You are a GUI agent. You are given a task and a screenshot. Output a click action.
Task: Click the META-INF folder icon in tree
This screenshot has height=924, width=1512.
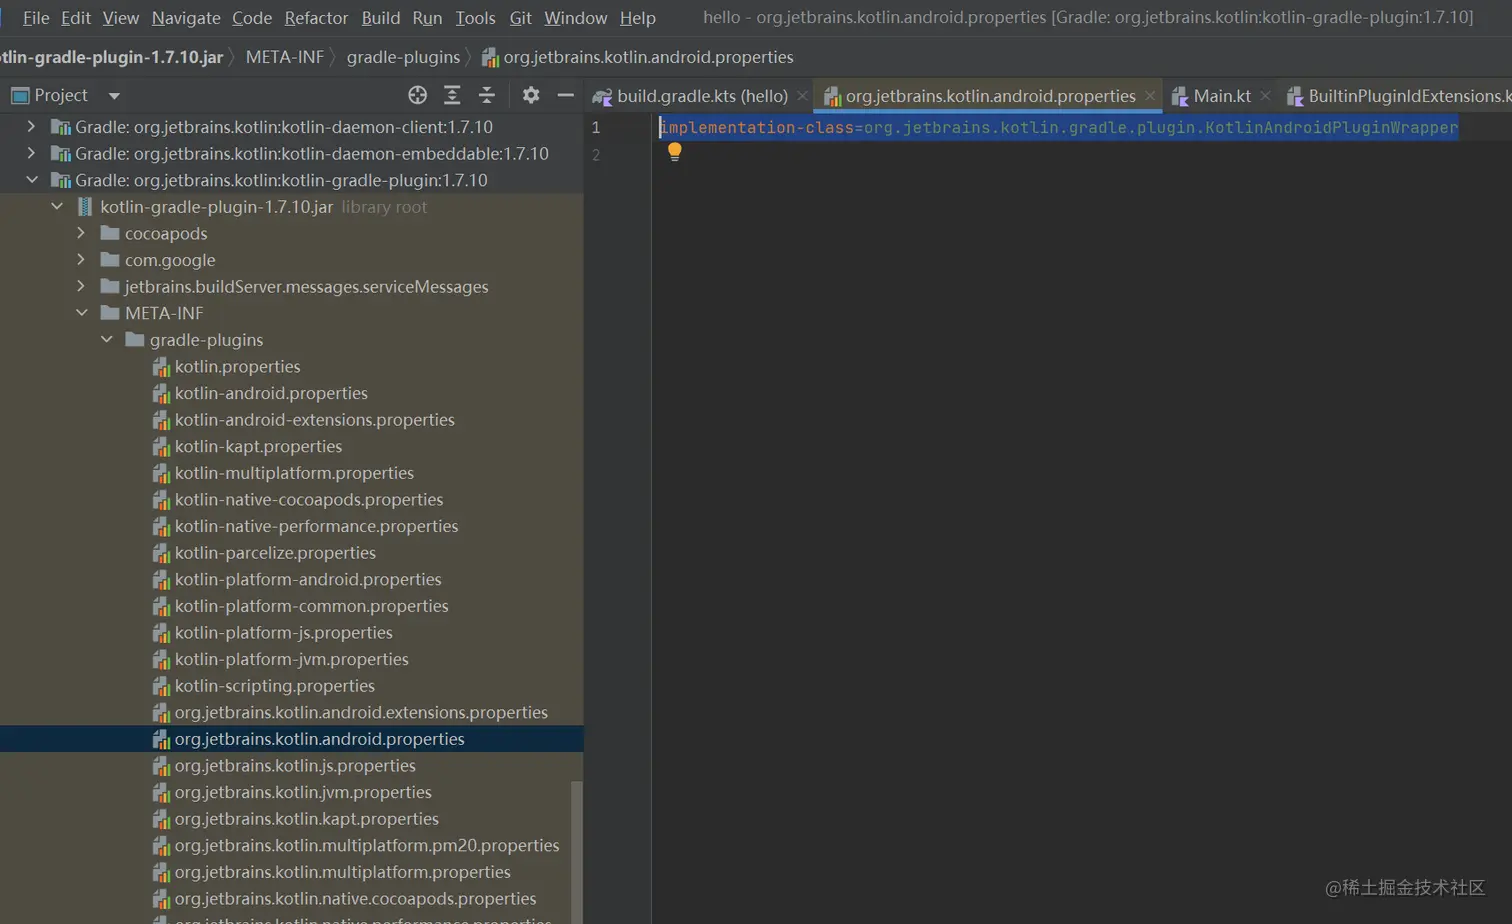coord(110,313)
